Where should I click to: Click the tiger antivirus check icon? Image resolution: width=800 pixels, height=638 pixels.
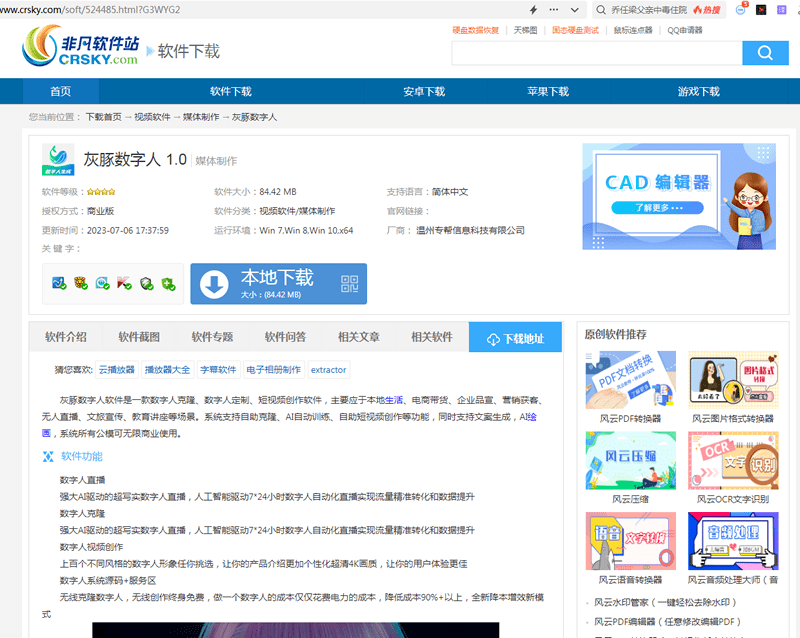point(81,283)
